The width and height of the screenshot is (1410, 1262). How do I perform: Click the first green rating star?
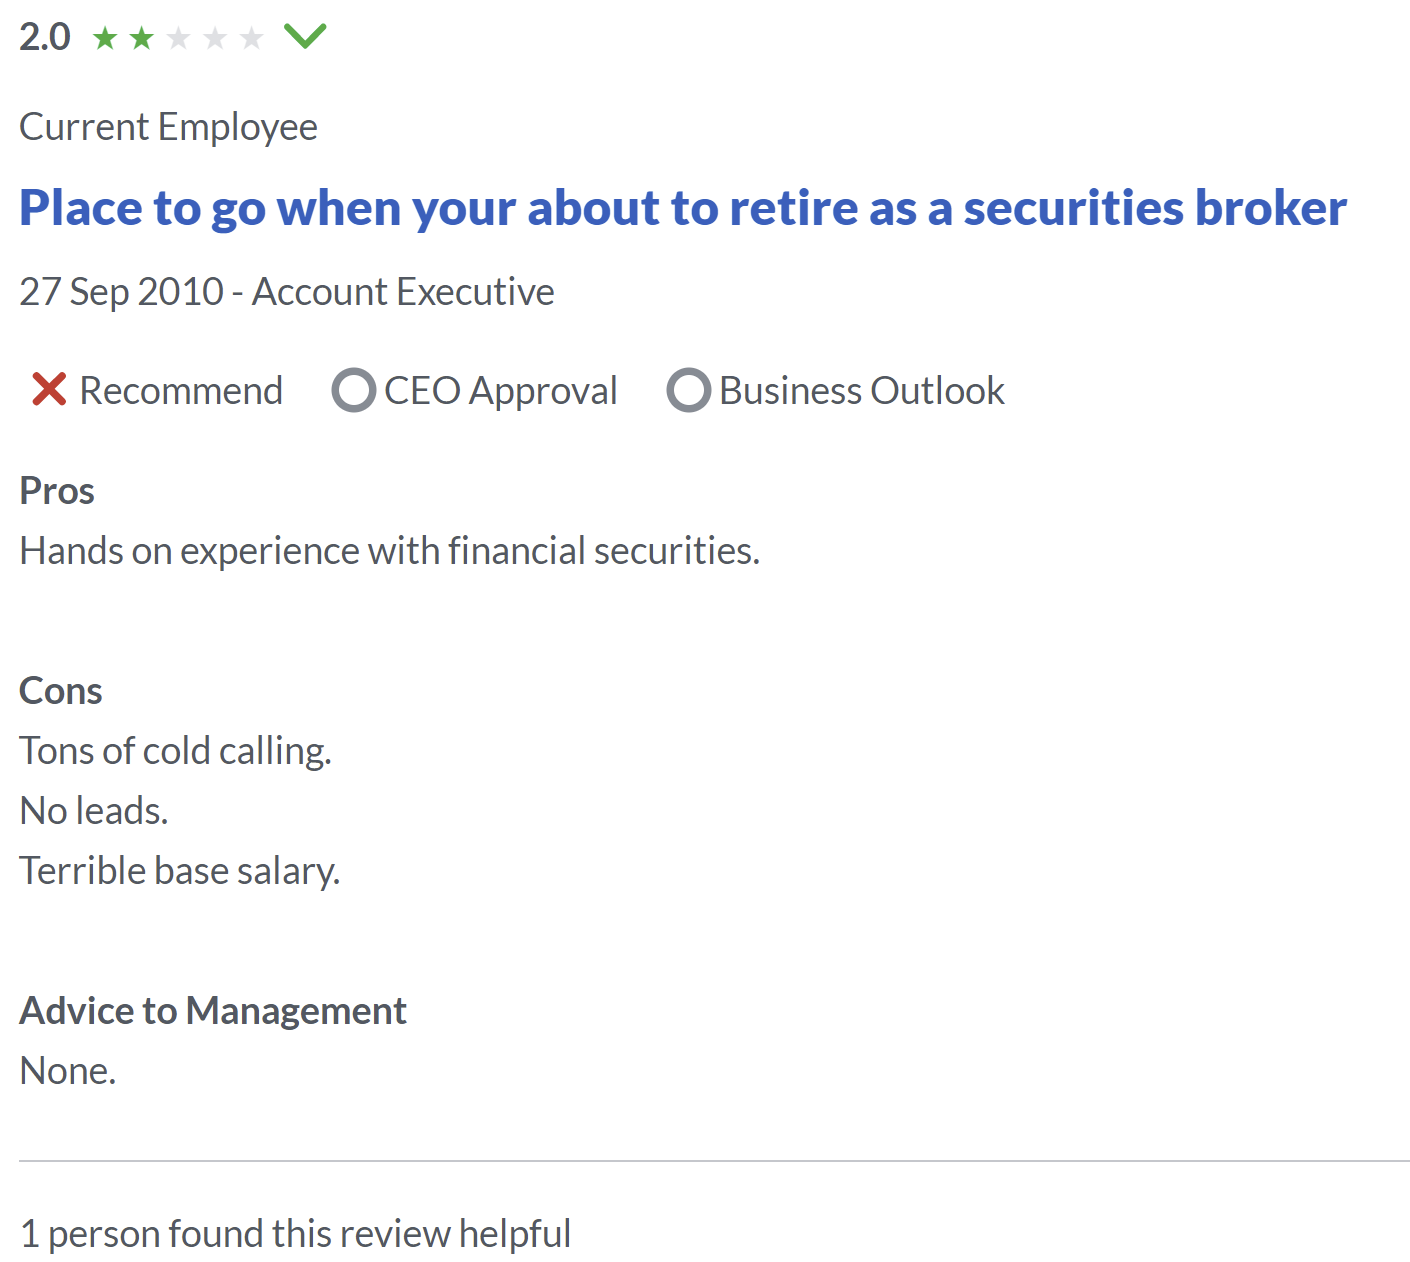click(105, 38)
